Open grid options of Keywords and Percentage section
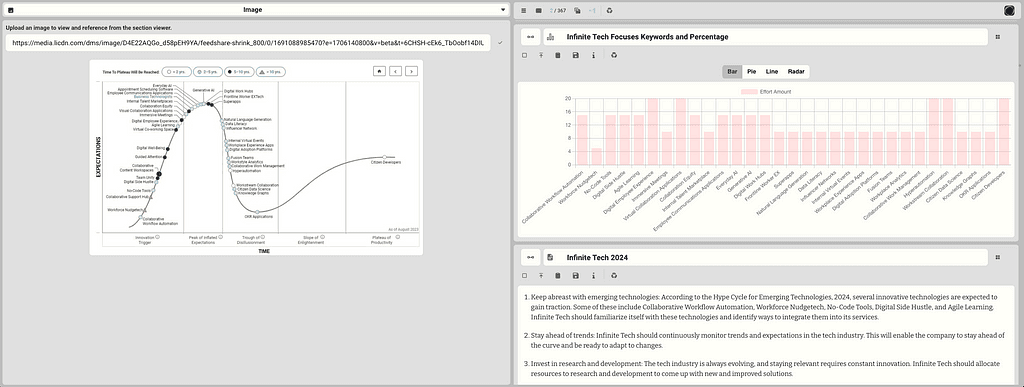 point(997,37)
